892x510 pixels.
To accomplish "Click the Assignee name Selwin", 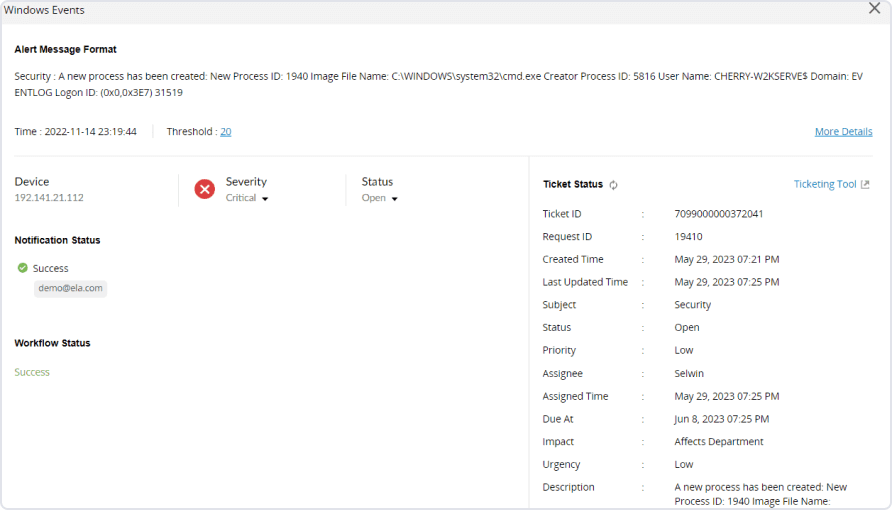I will click(x=689, y=373).
